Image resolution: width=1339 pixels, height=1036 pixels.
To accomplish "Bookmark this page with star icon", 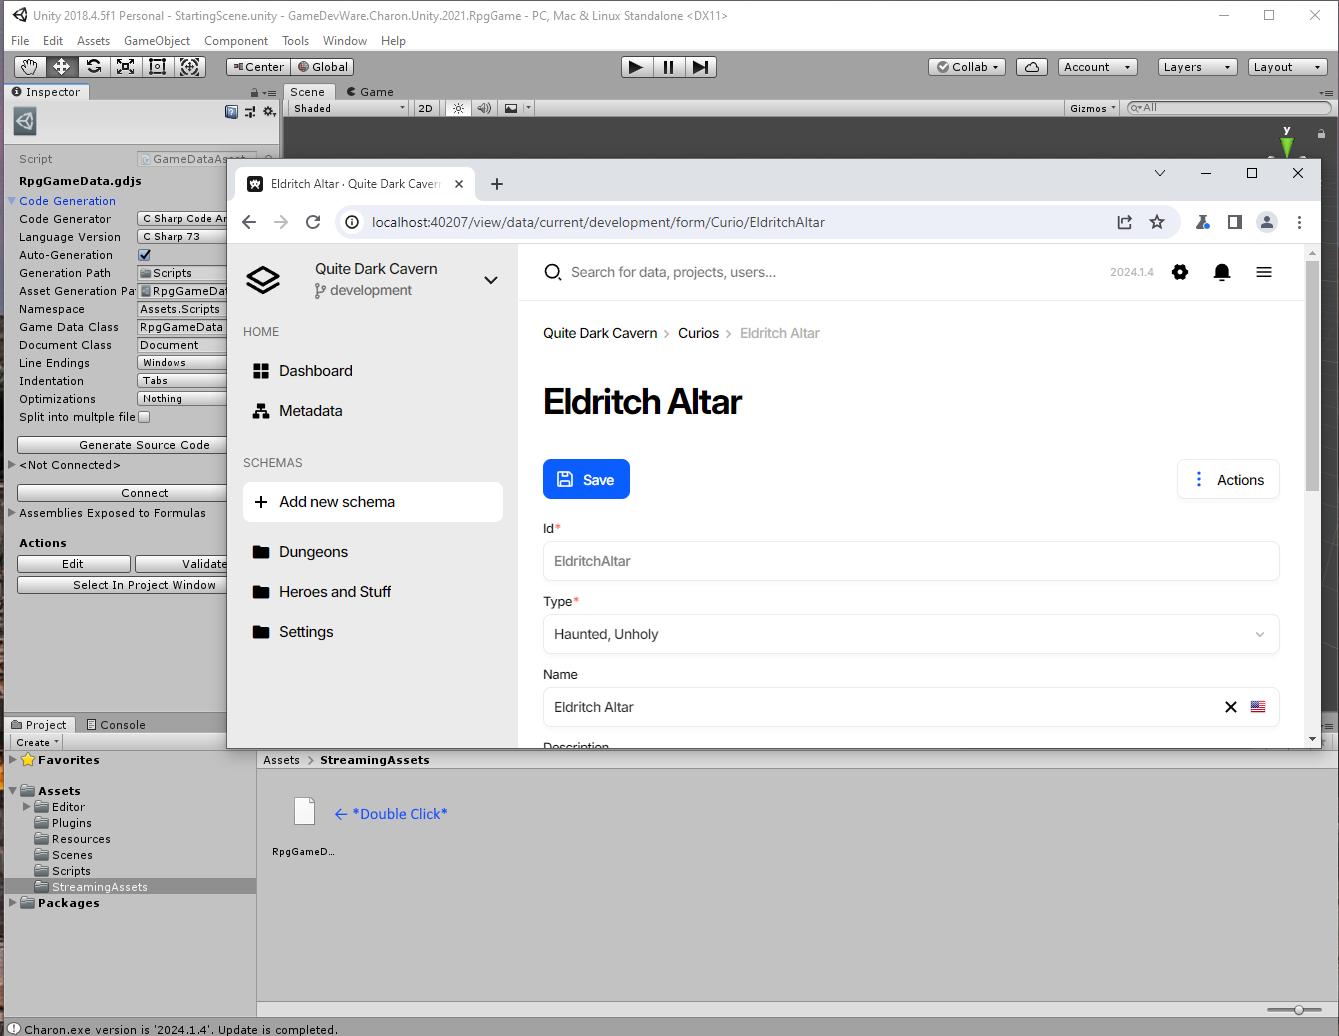I will [1157, 222].
